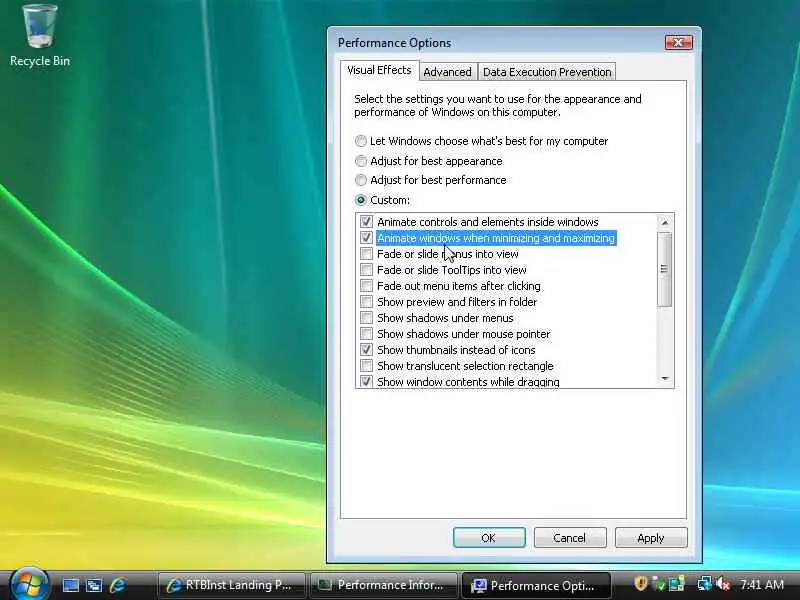Click the Apply button
This screenshot has height=600, width=800.
click(651, 538)
